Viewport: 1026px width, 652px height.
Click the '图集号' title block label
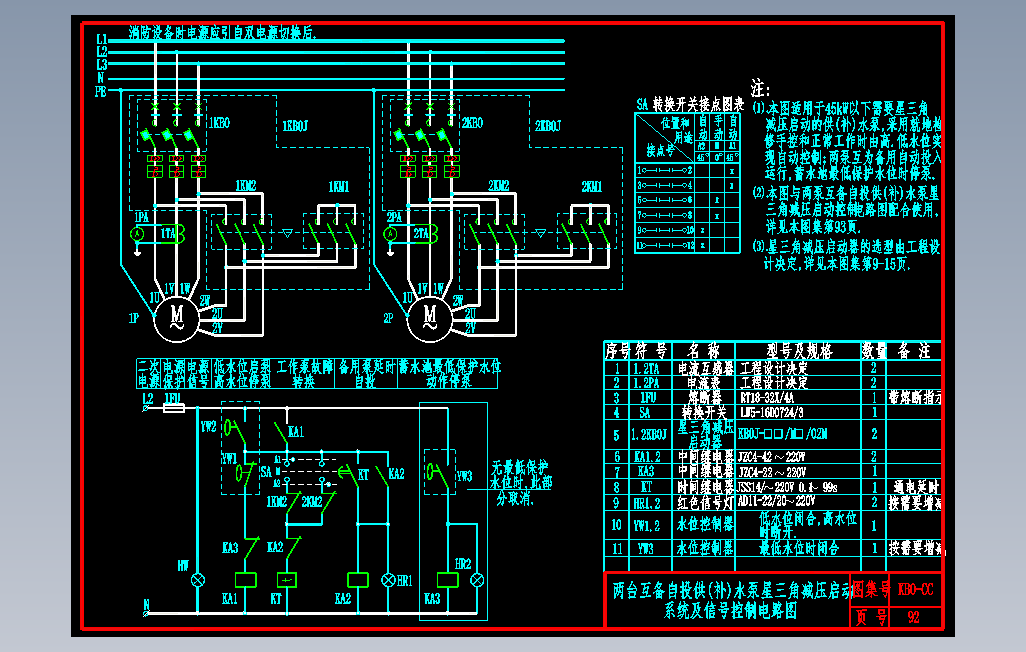pos(870,590)
